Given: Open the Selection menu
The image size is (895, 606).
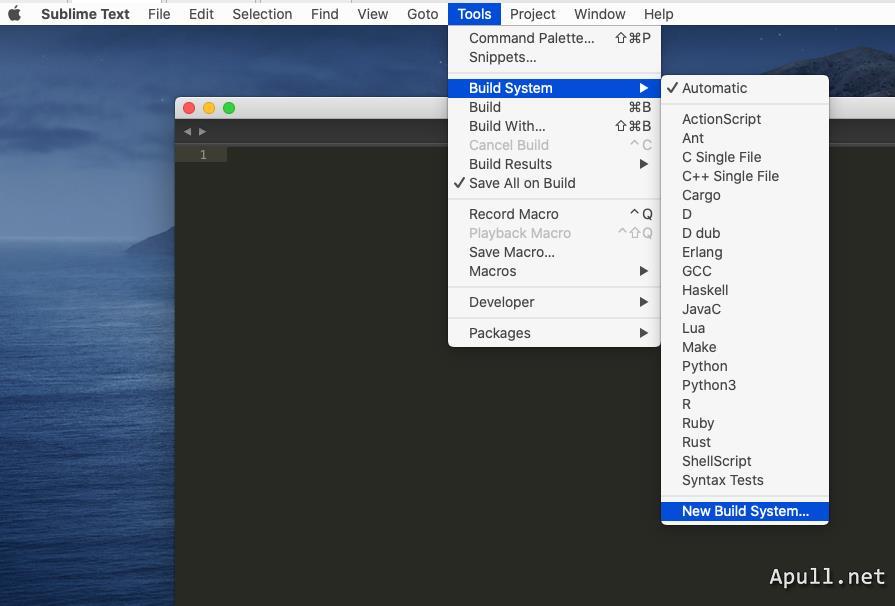Looking at the screenshot, I should tap(262, 14).
